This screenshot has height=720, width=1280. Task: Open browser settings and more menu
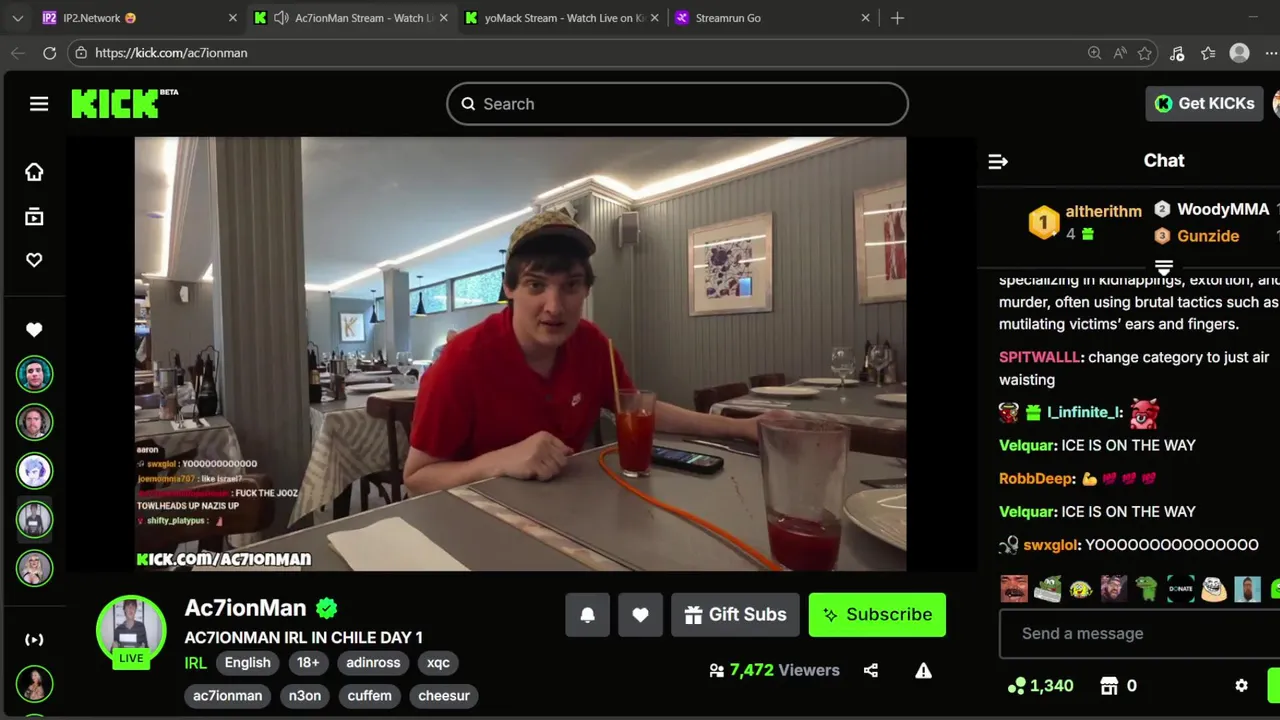tap(1270, 53)
